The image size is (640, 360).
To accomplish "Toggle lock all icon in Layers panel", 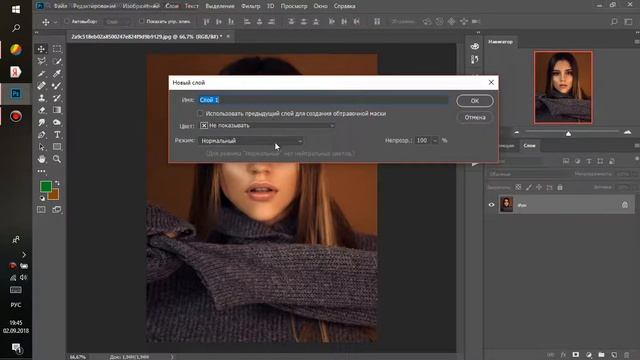I will (x=560, y=187).
